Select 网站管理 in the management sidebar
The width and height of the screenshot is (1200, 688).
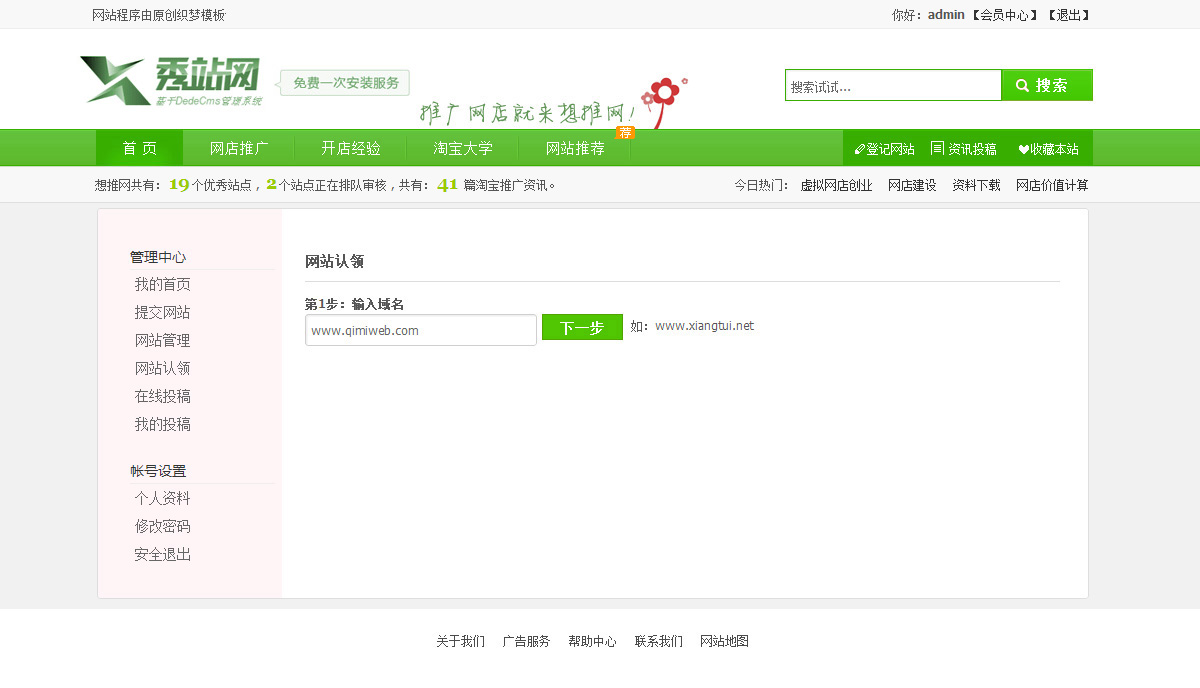point(162,340)
